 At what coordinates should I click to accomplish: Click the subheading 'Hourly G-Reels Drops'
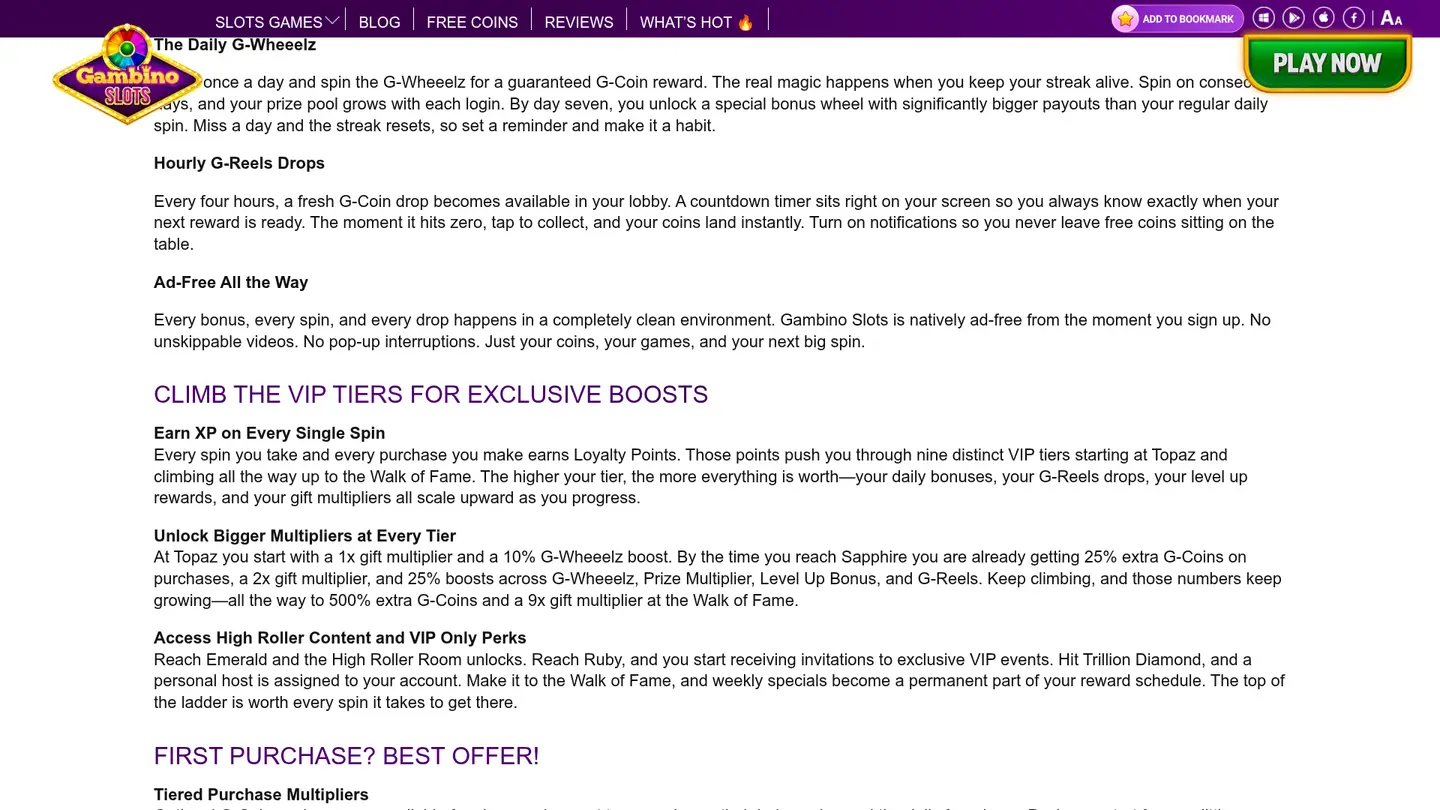click(x=239, y=163)
